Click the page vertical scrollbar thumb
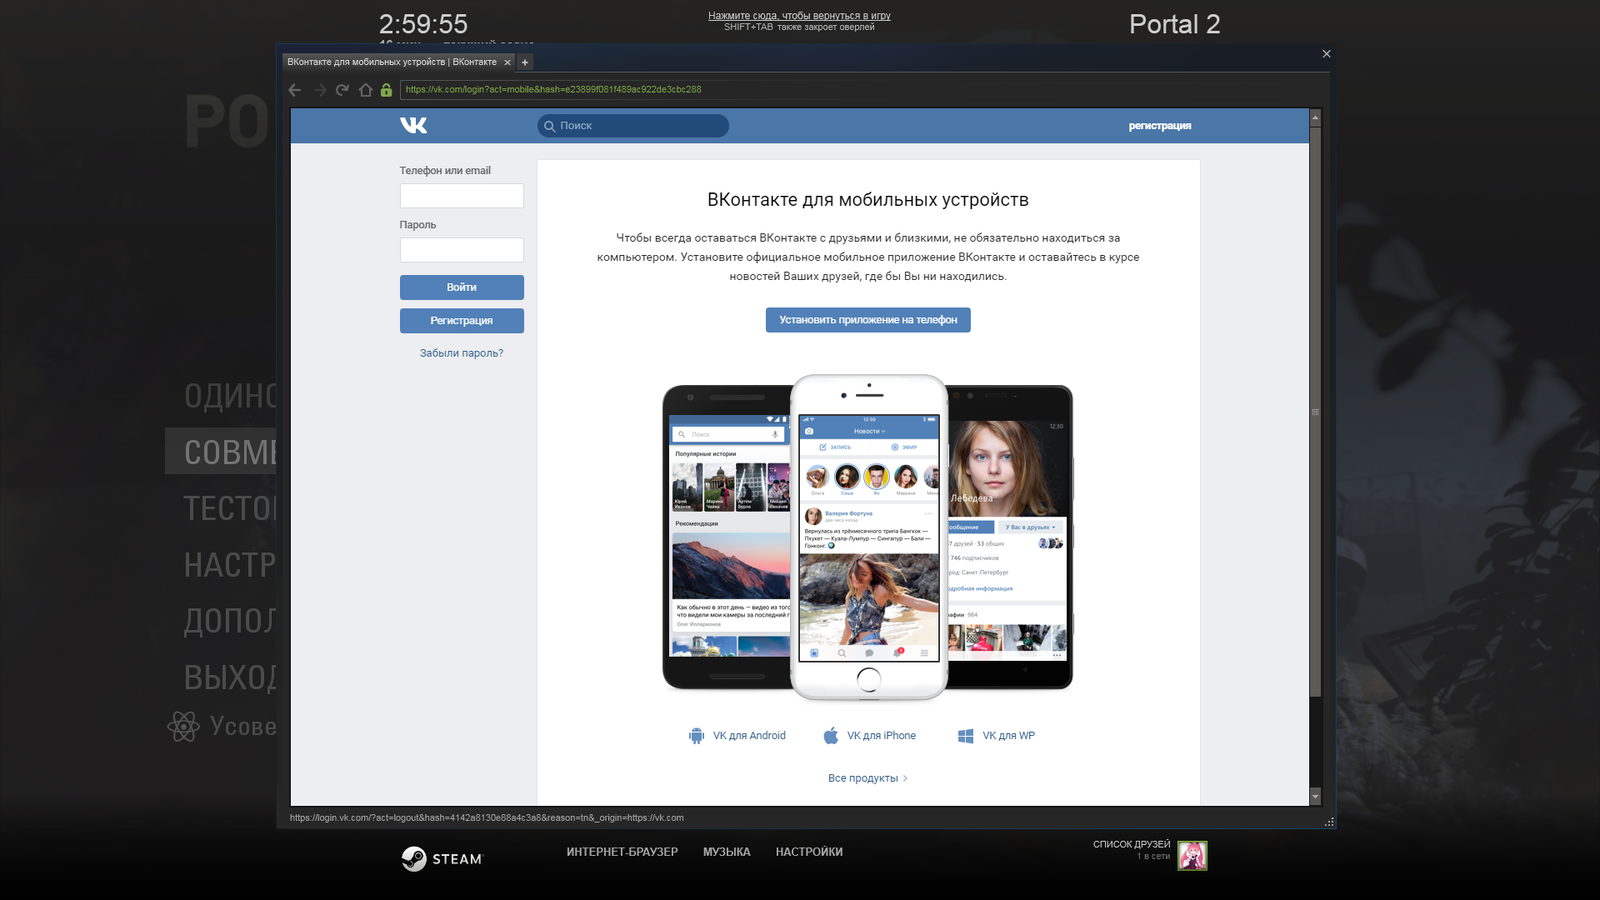1600x900 pixels. click(1315, 410)
